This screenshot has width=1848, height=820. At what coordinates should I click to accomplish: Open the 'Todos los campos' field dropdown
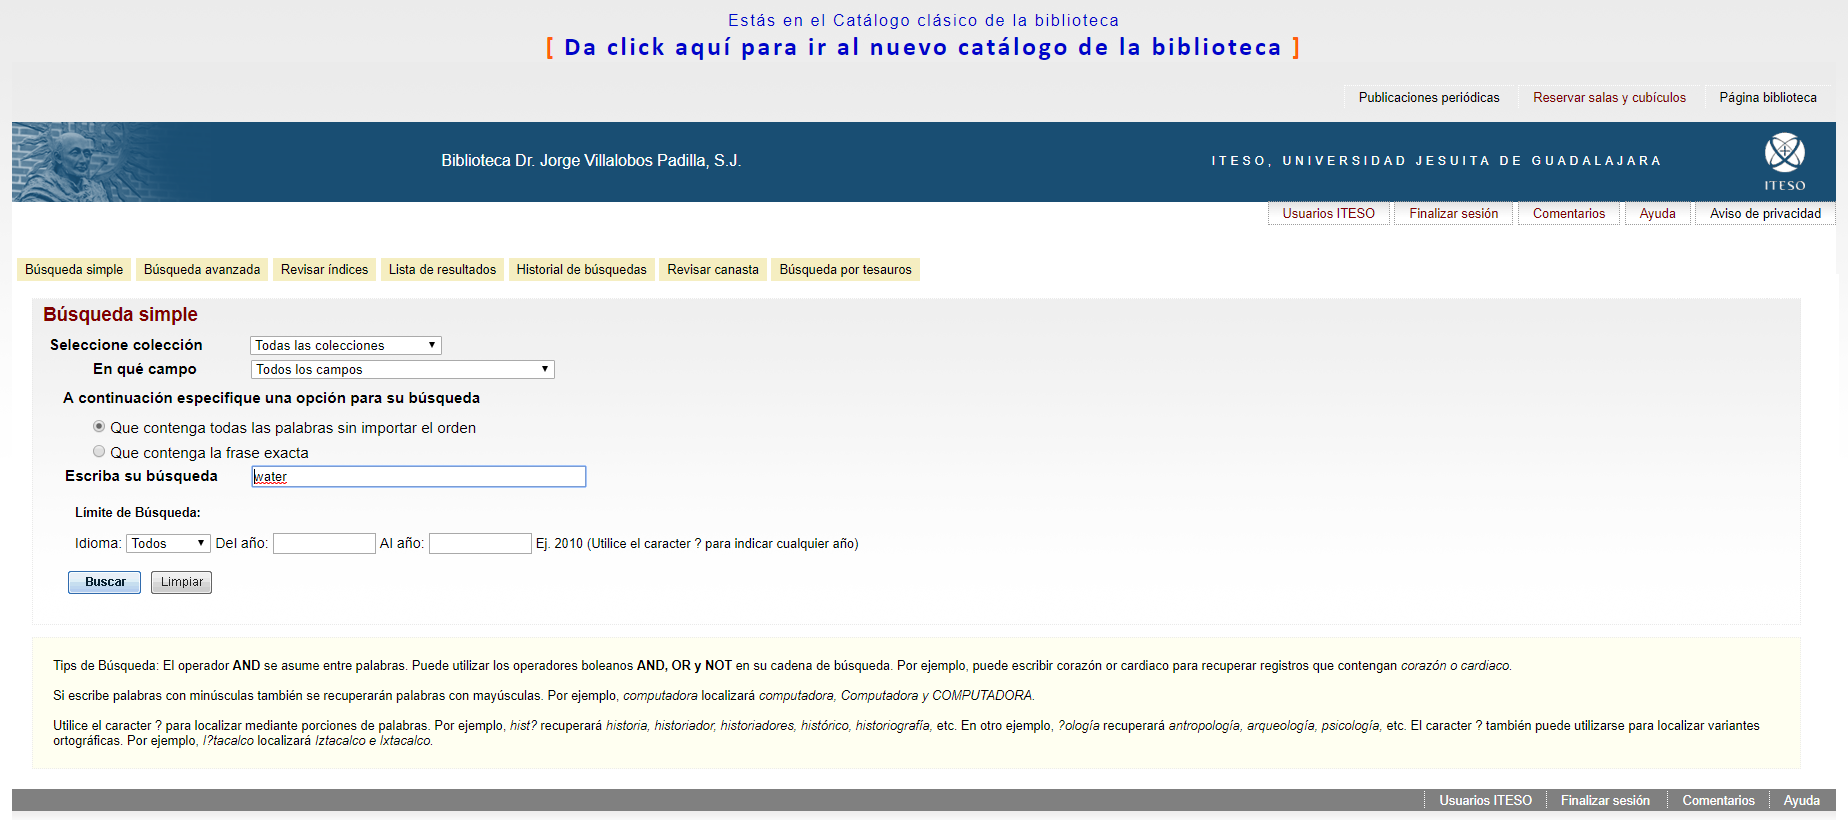[402, 369]
